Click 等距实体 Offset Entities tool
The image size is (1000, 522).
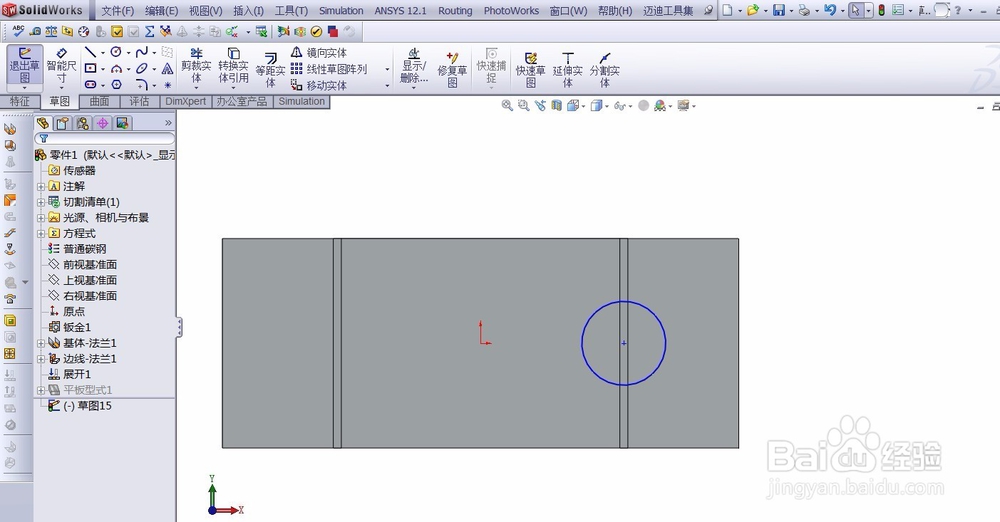pos(270,70)
